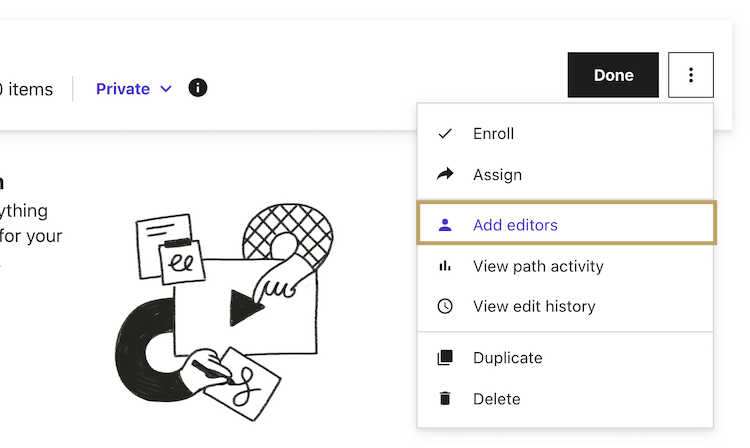Select the Enroll menu option

coord(494,134)
